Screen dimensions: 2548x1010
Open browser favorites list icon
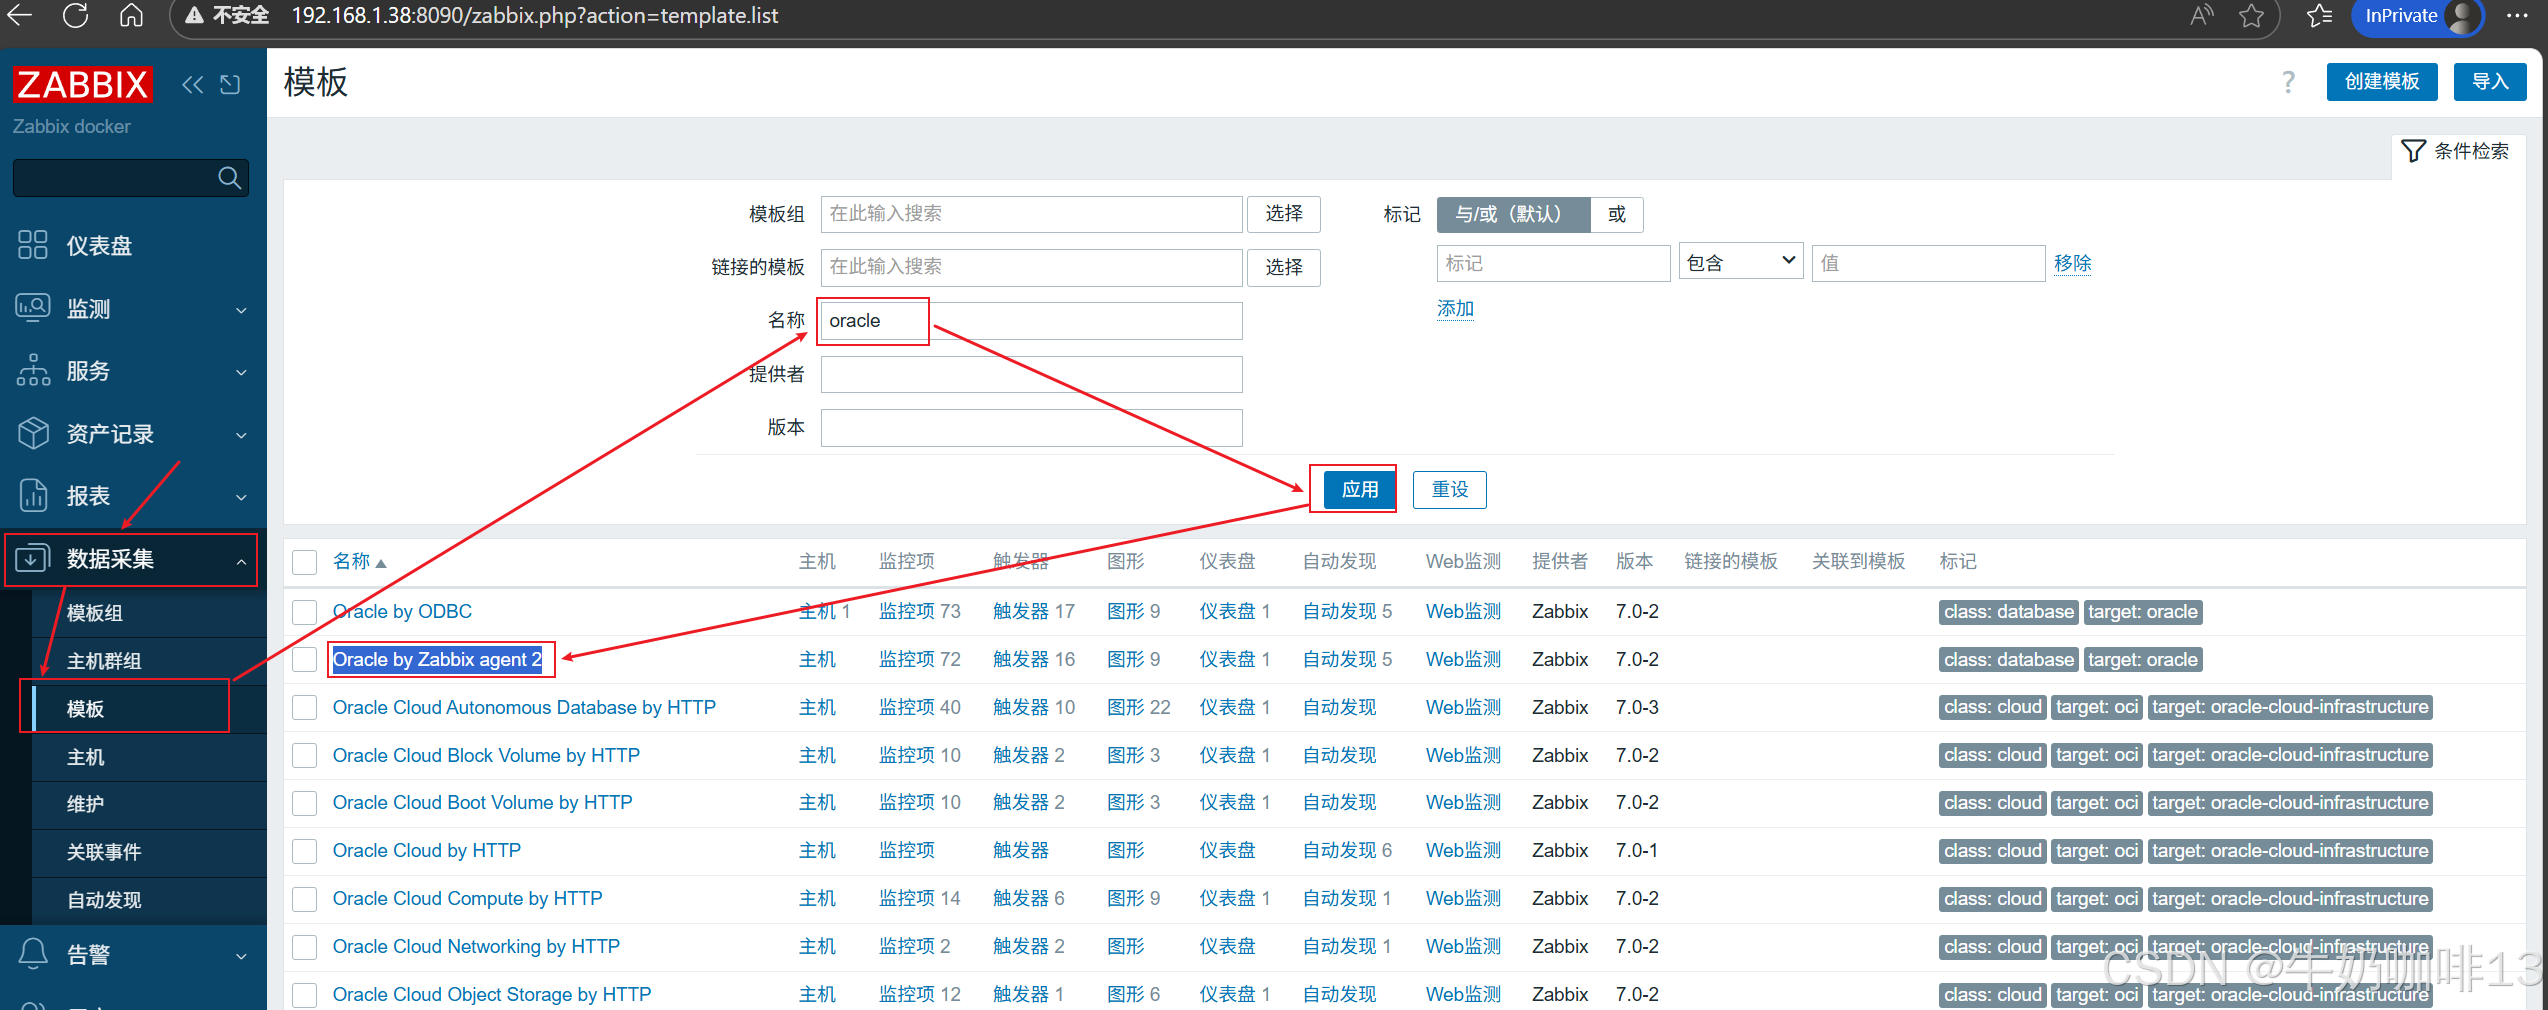(2319, 16)
